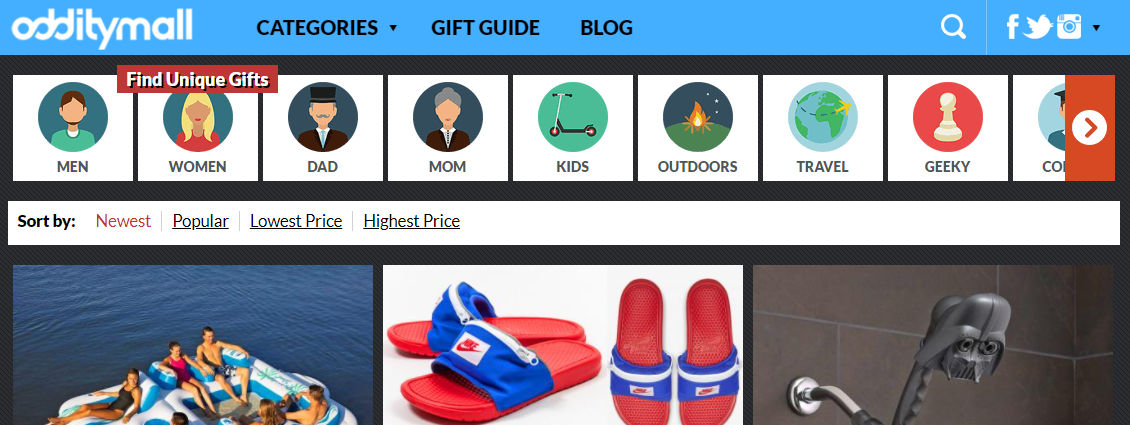1130x425 pixels.
Task: Expand the Categories dropdown menu
Action: point(326,27)
